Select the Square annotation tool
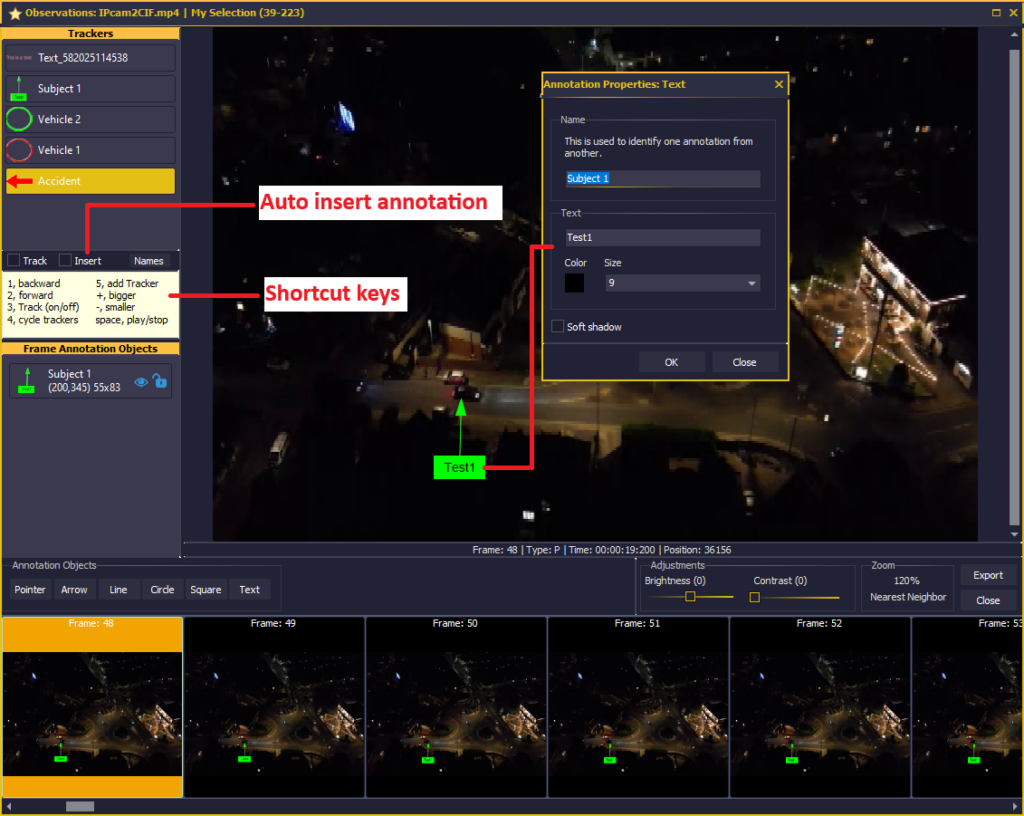 [206, 589]
